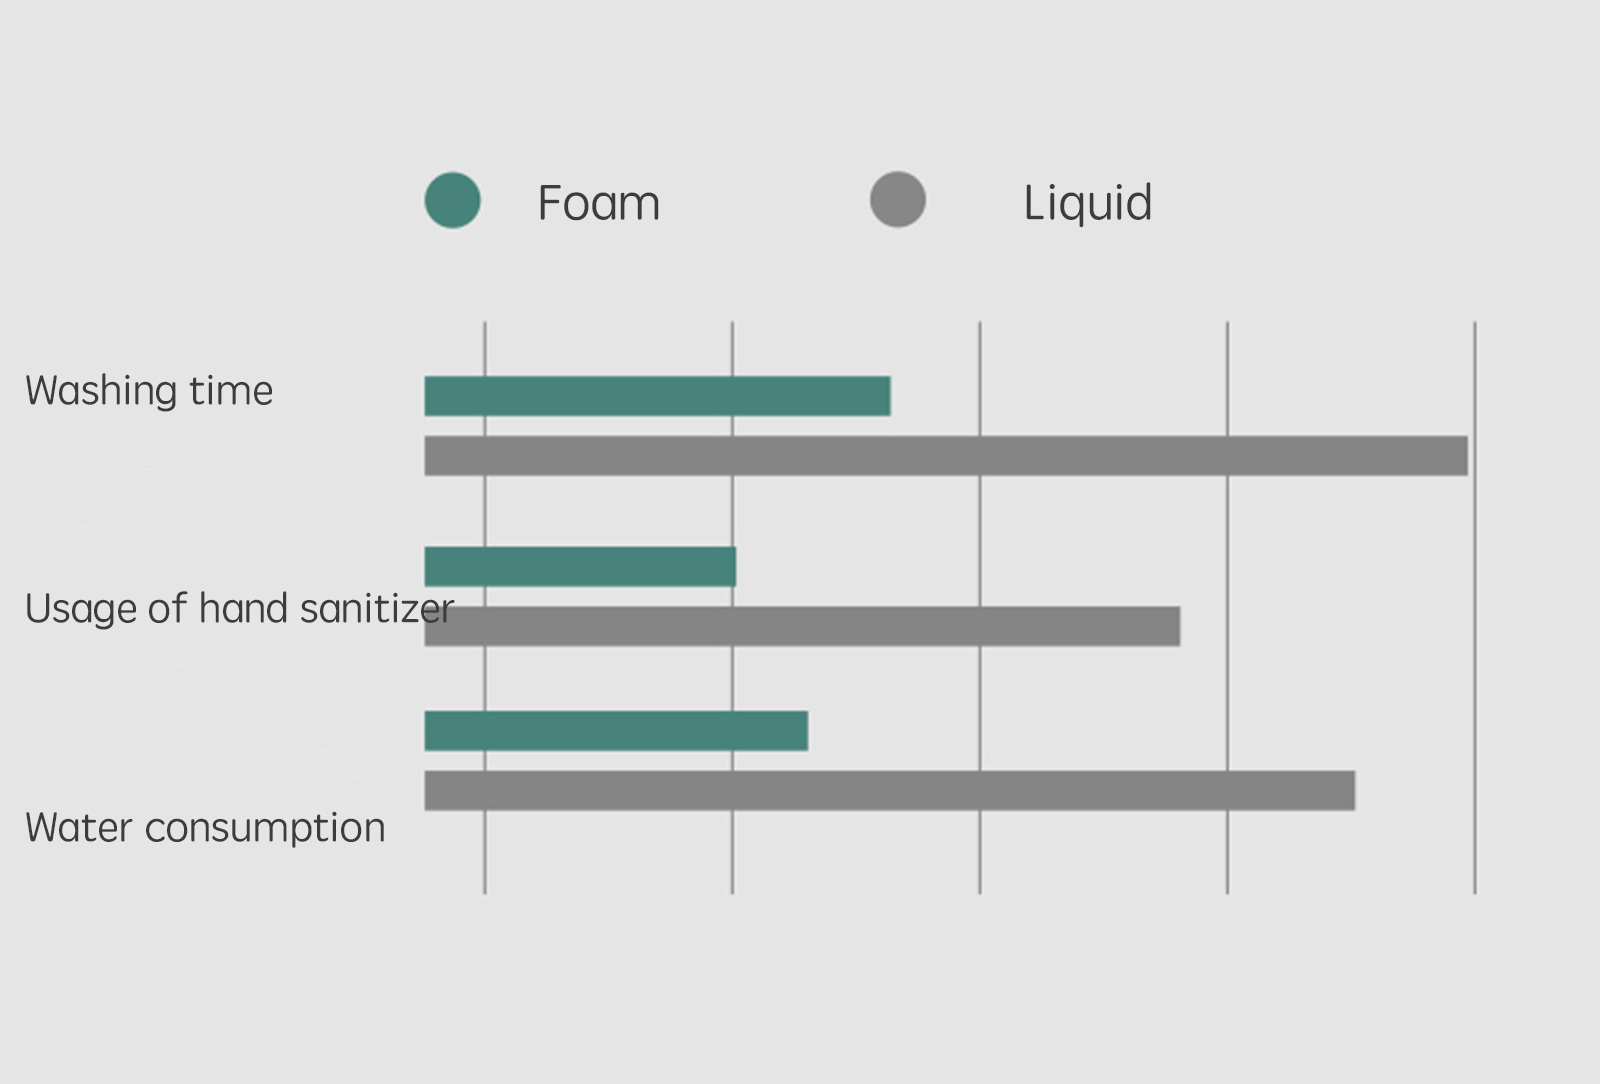Click the right end of the shortest teal bar
This screenshot has height=1084, width=1600.
tap(730, 567)
